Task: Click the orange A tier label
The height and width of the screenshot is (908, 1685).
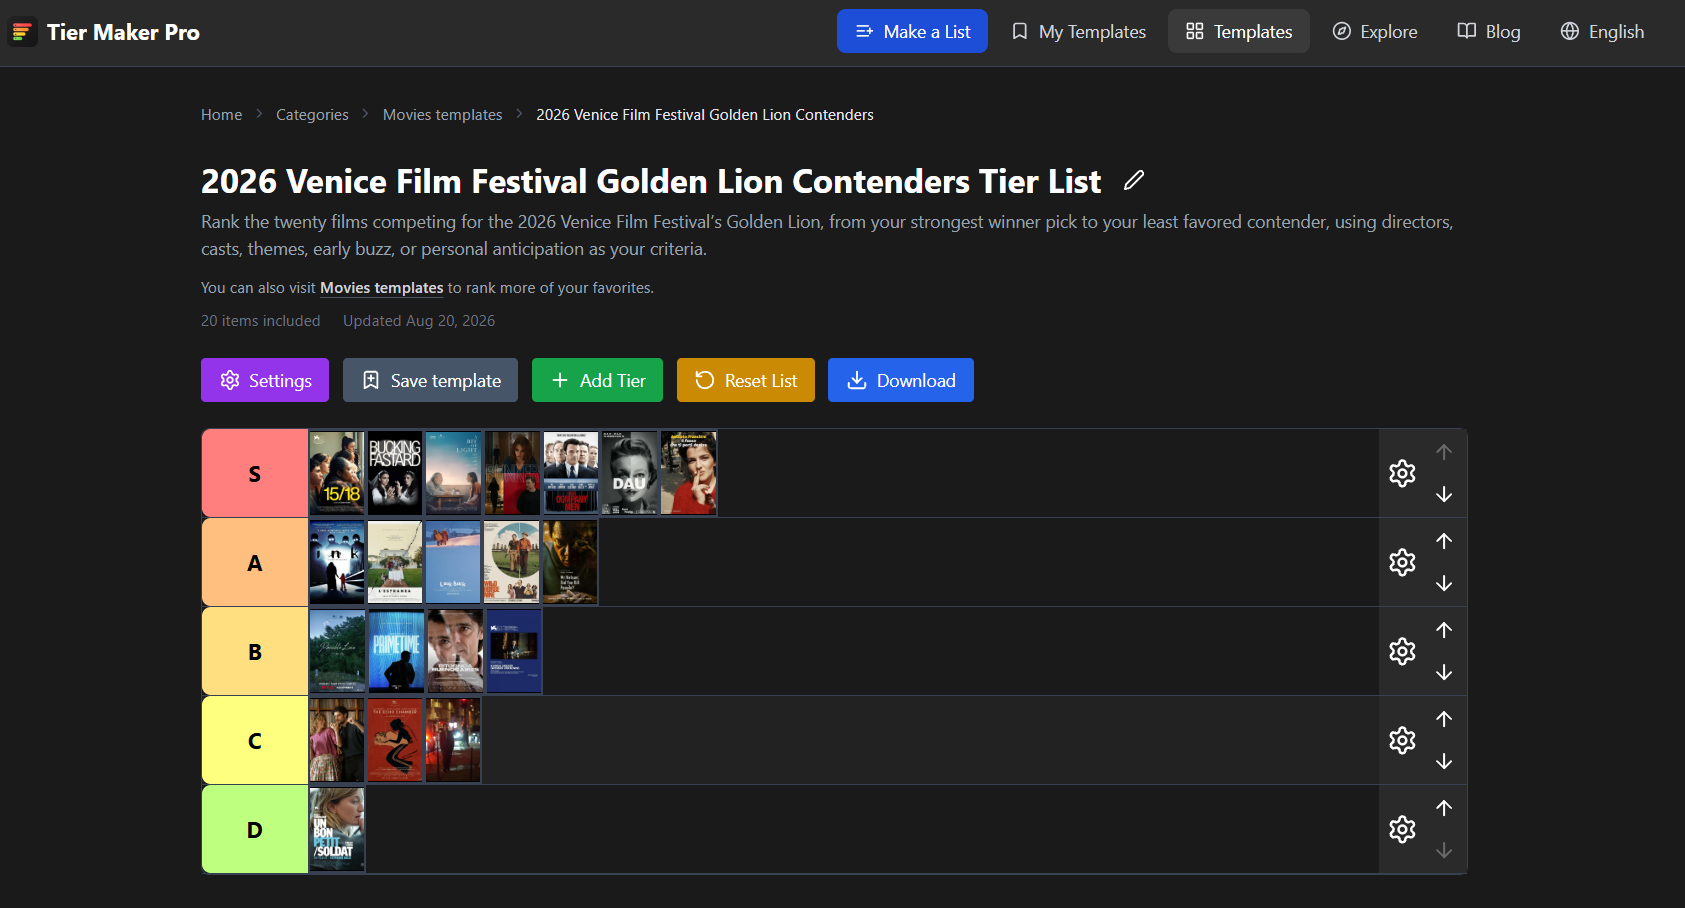Action: 255,562
